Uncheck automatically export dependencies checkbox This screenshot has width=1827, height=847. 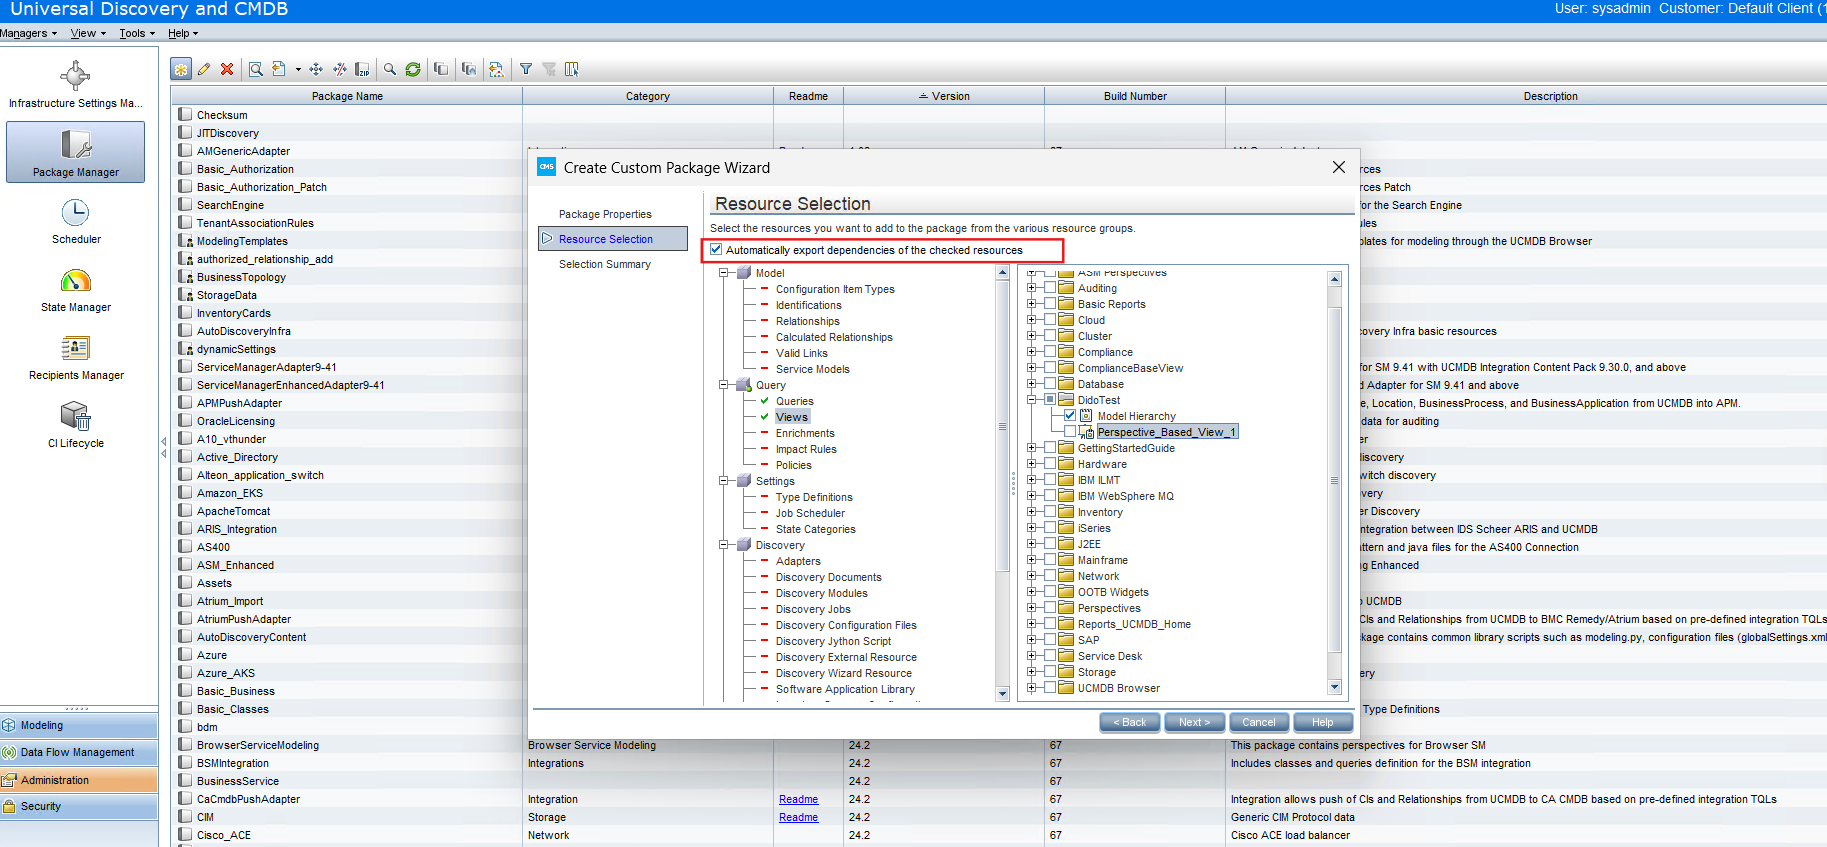pyautogui.click(x=716, y=250)
